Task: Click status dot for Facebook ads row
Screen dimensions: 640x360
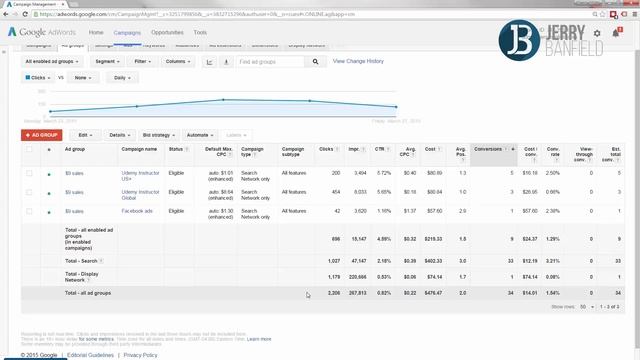Action: tap(49, 213)
